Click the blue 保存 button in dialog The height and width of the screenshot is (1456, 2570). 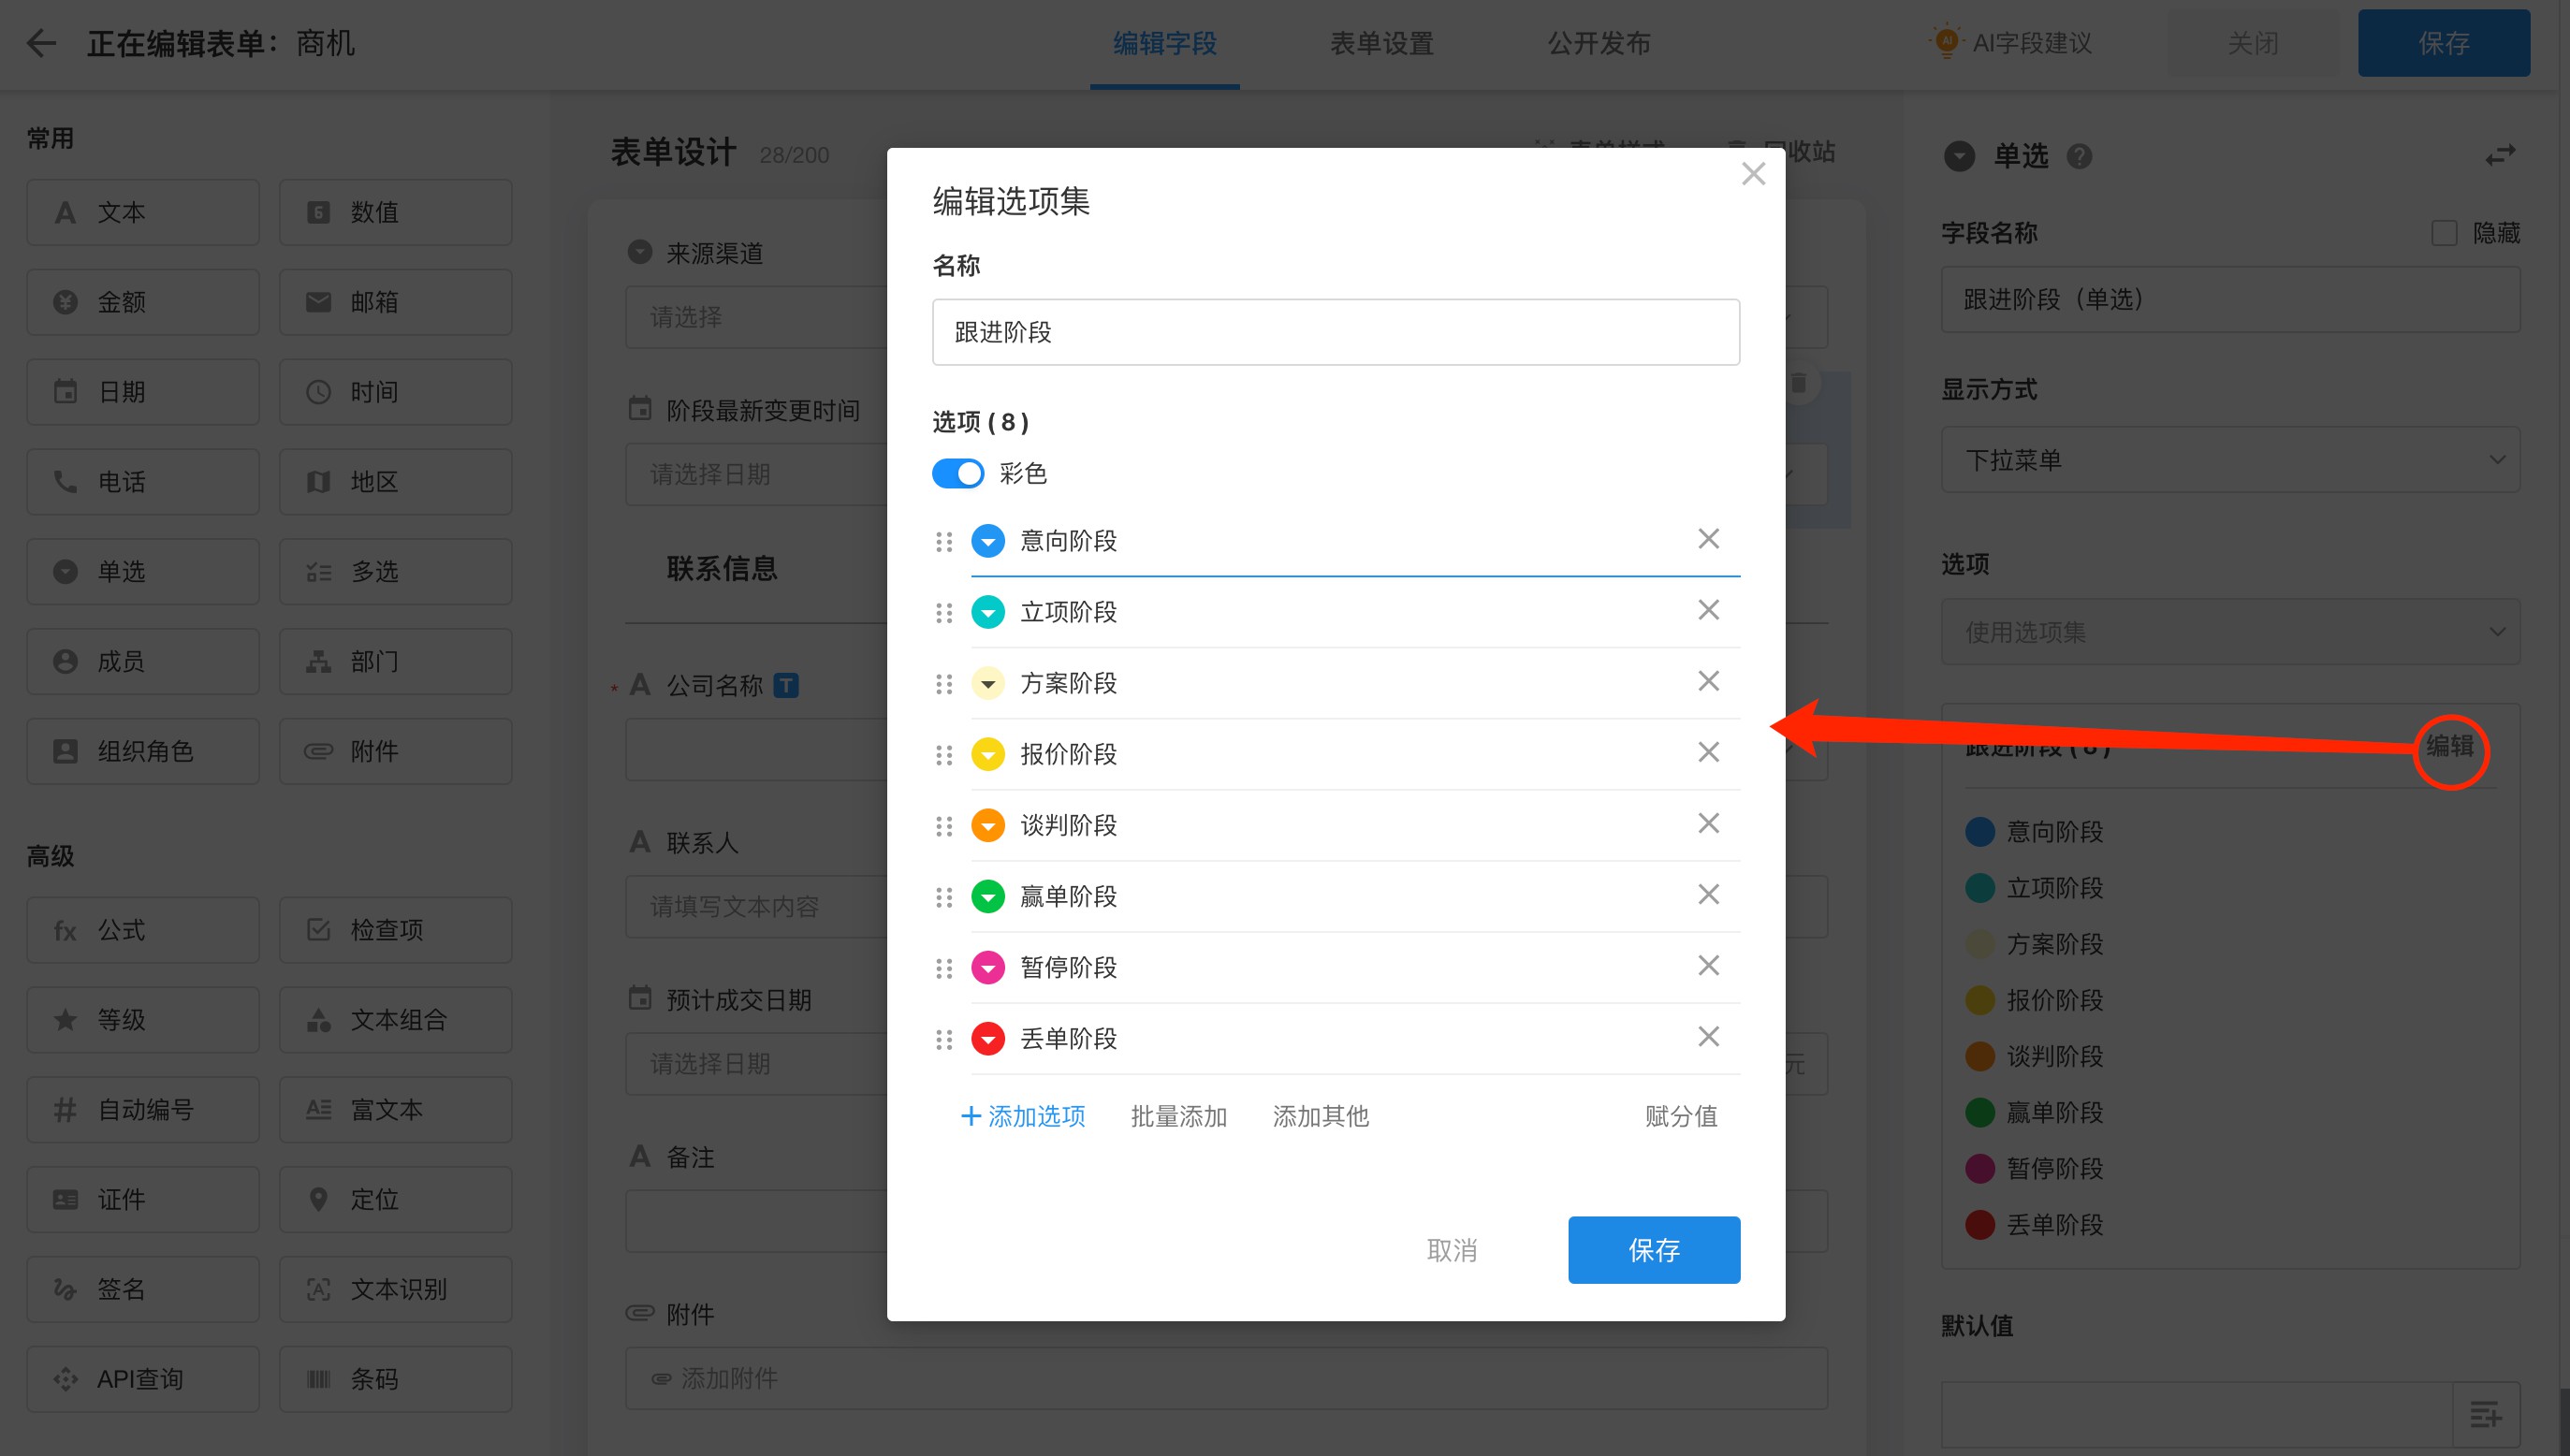[1653, 1250]
